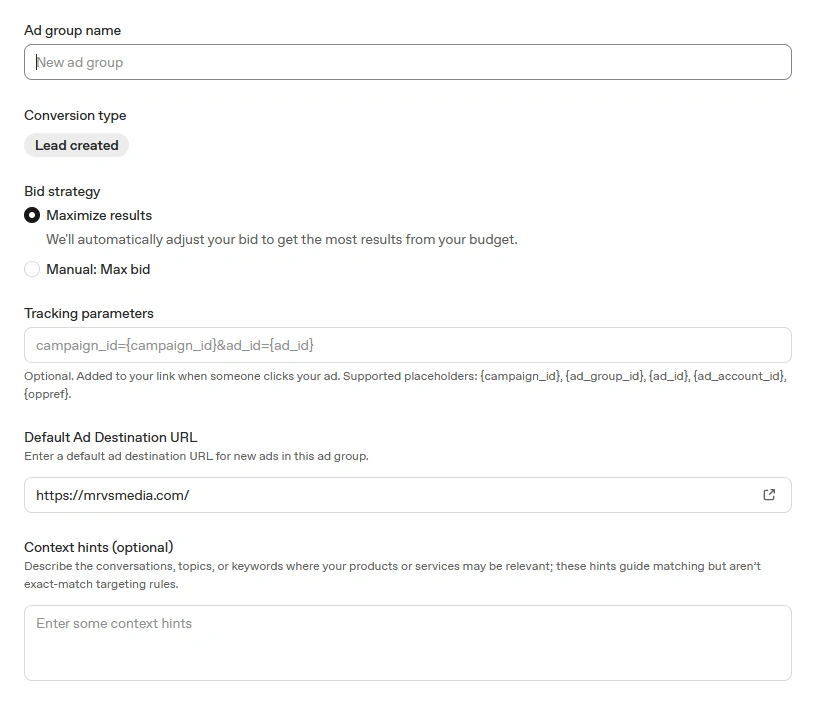The width and height of the screenshot is (817, 718).
Task: Click the 'Ad group name' label
Action: (x=72, y=30)
